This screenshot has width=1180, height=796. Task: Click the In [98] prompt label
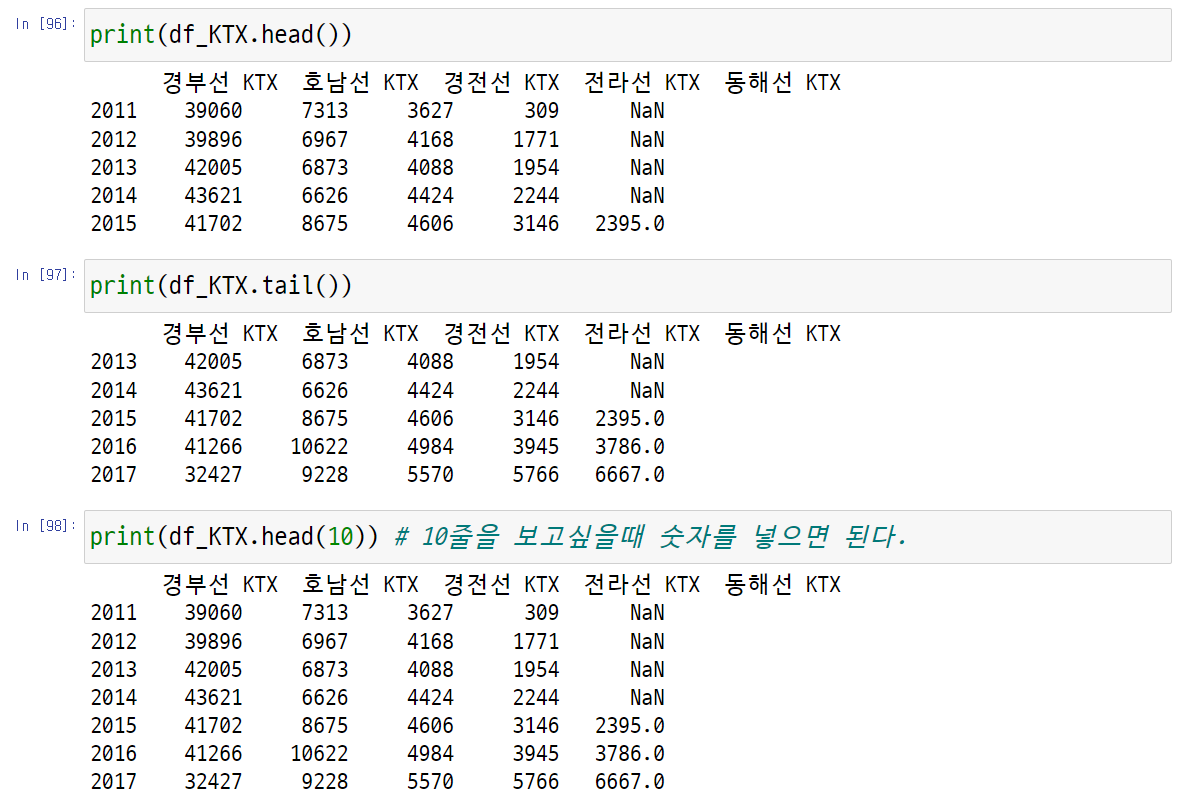pos(45,525)
